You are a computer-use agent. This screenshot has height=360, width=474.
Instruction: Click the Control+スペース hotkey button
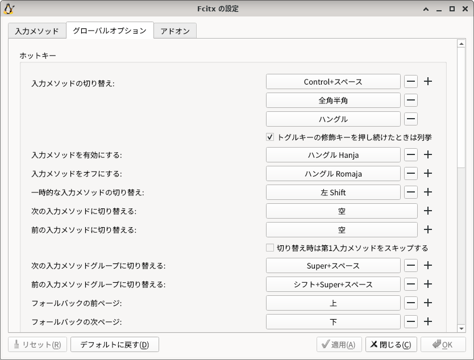click(333, 82)
